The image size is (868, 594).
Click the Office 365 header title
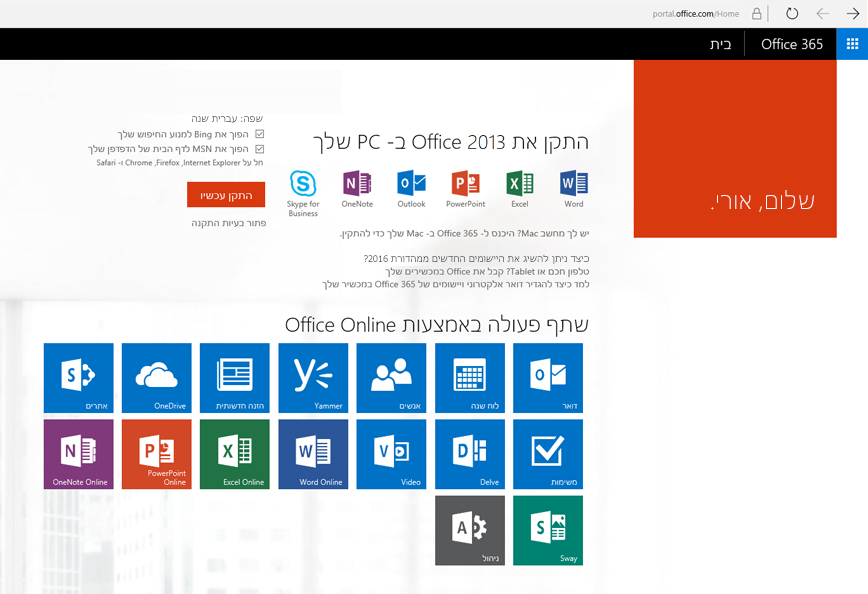(792, 44)
